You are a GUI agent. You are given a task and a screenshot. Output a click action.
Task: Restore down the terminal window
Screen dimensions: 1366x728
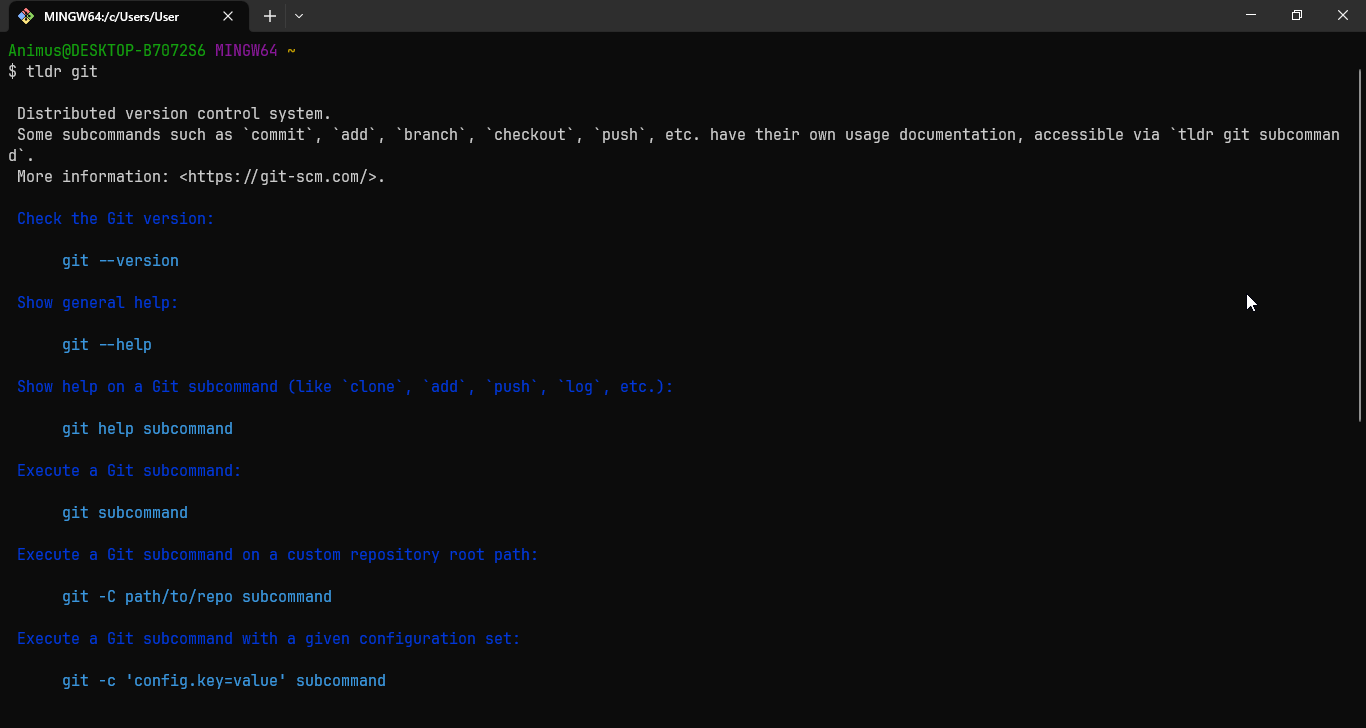click(x=1297, y=15)
